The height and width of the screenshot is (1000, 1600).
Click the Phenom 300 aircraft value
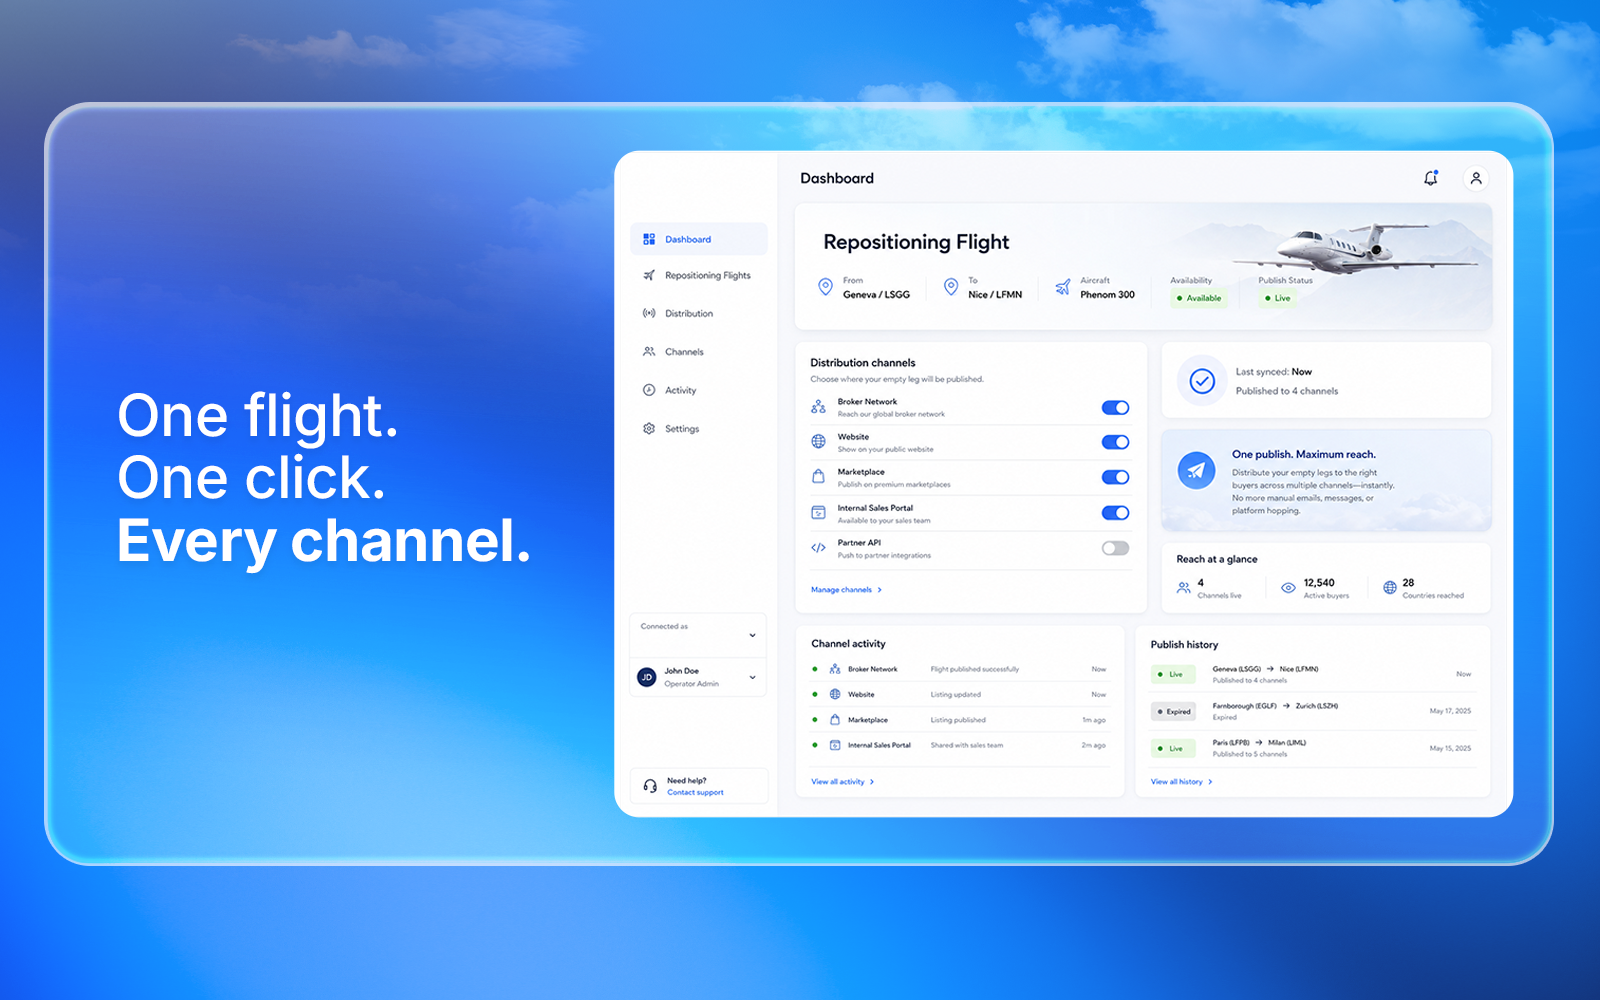point(1107,295)
